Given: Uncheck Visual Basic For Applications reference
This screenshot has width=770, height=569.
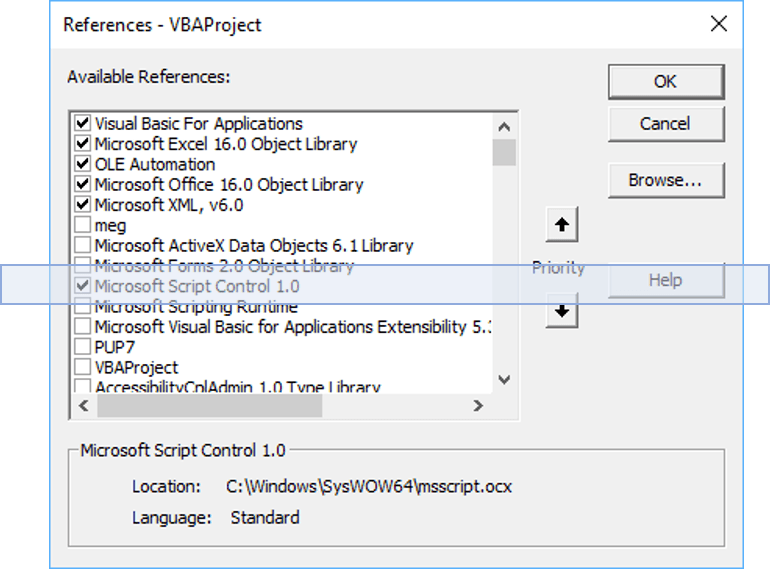Looking at the screenshot, I should (83, 124).
